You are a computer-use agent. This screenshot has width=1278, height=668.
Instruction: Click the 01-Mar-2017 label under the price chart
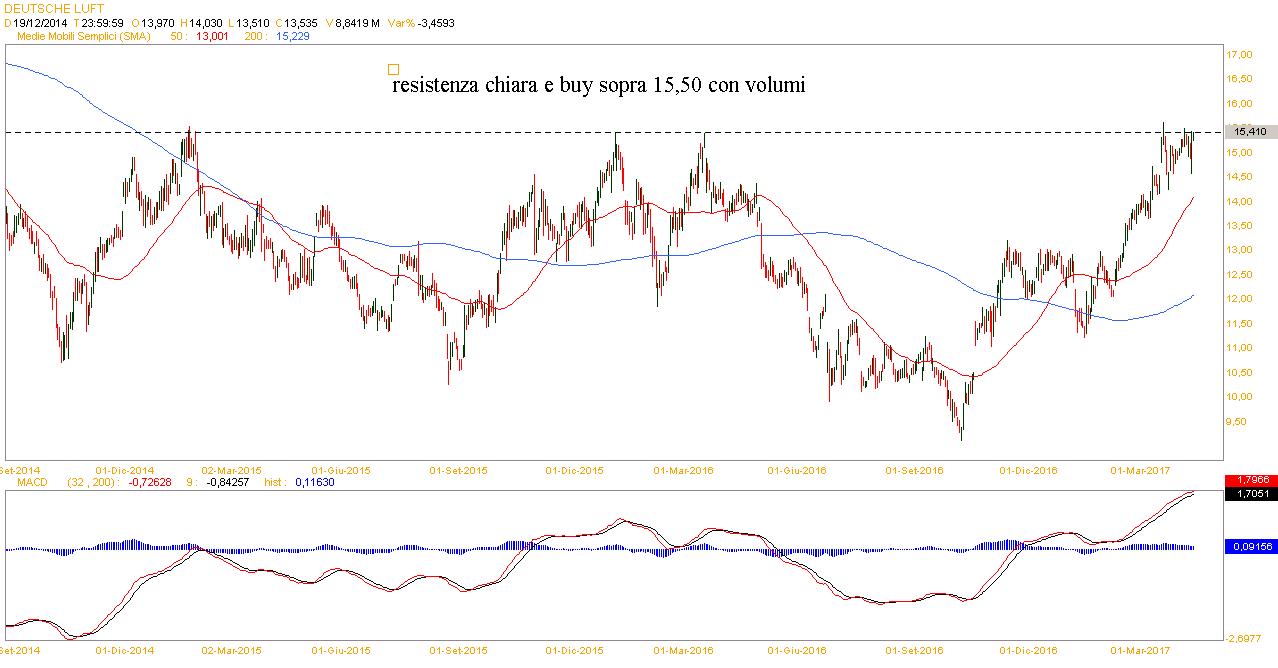[1138, 469]
